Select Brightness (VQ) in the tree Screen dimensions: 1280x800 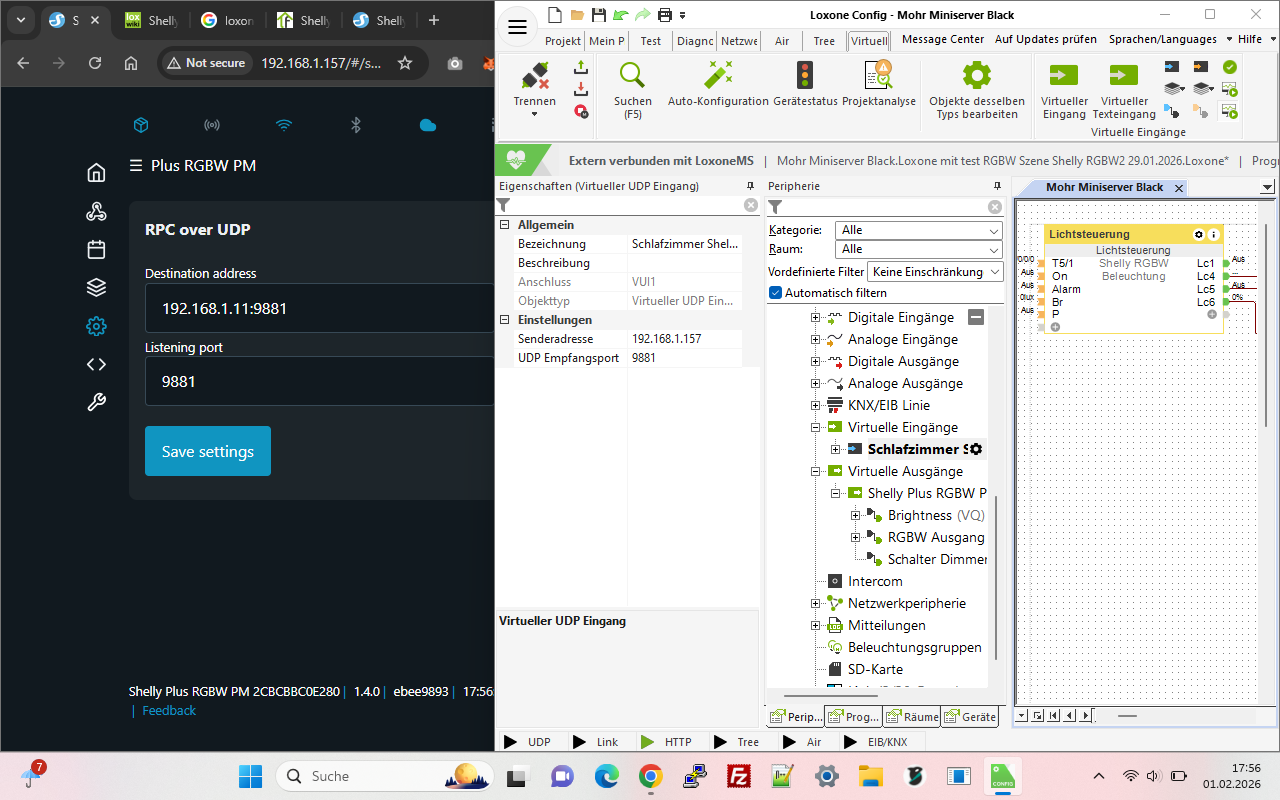pyautogui.click(x=936, y=516)
